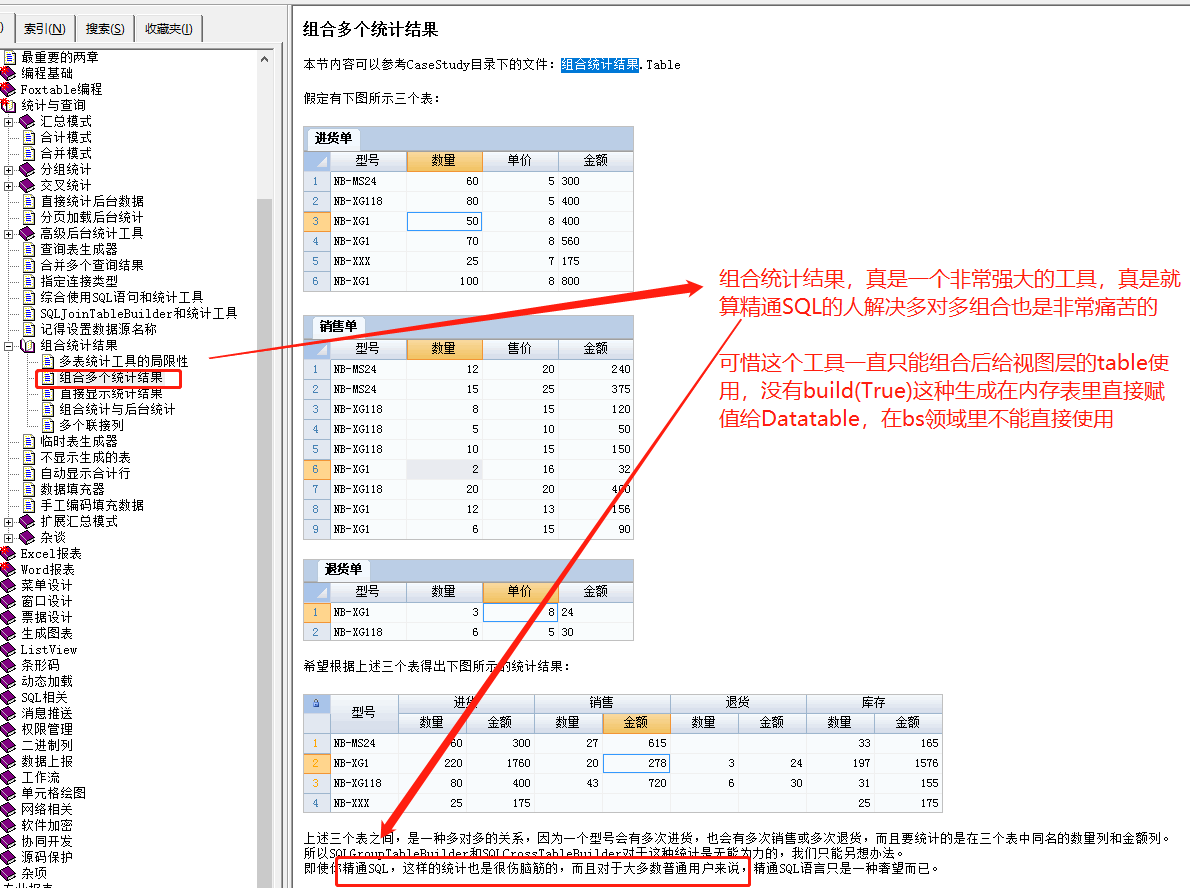Click the book icon beside 分组统计
The width and height of the screenshot is (1190, 888).
pyautogui.click(x=27, y=169)
